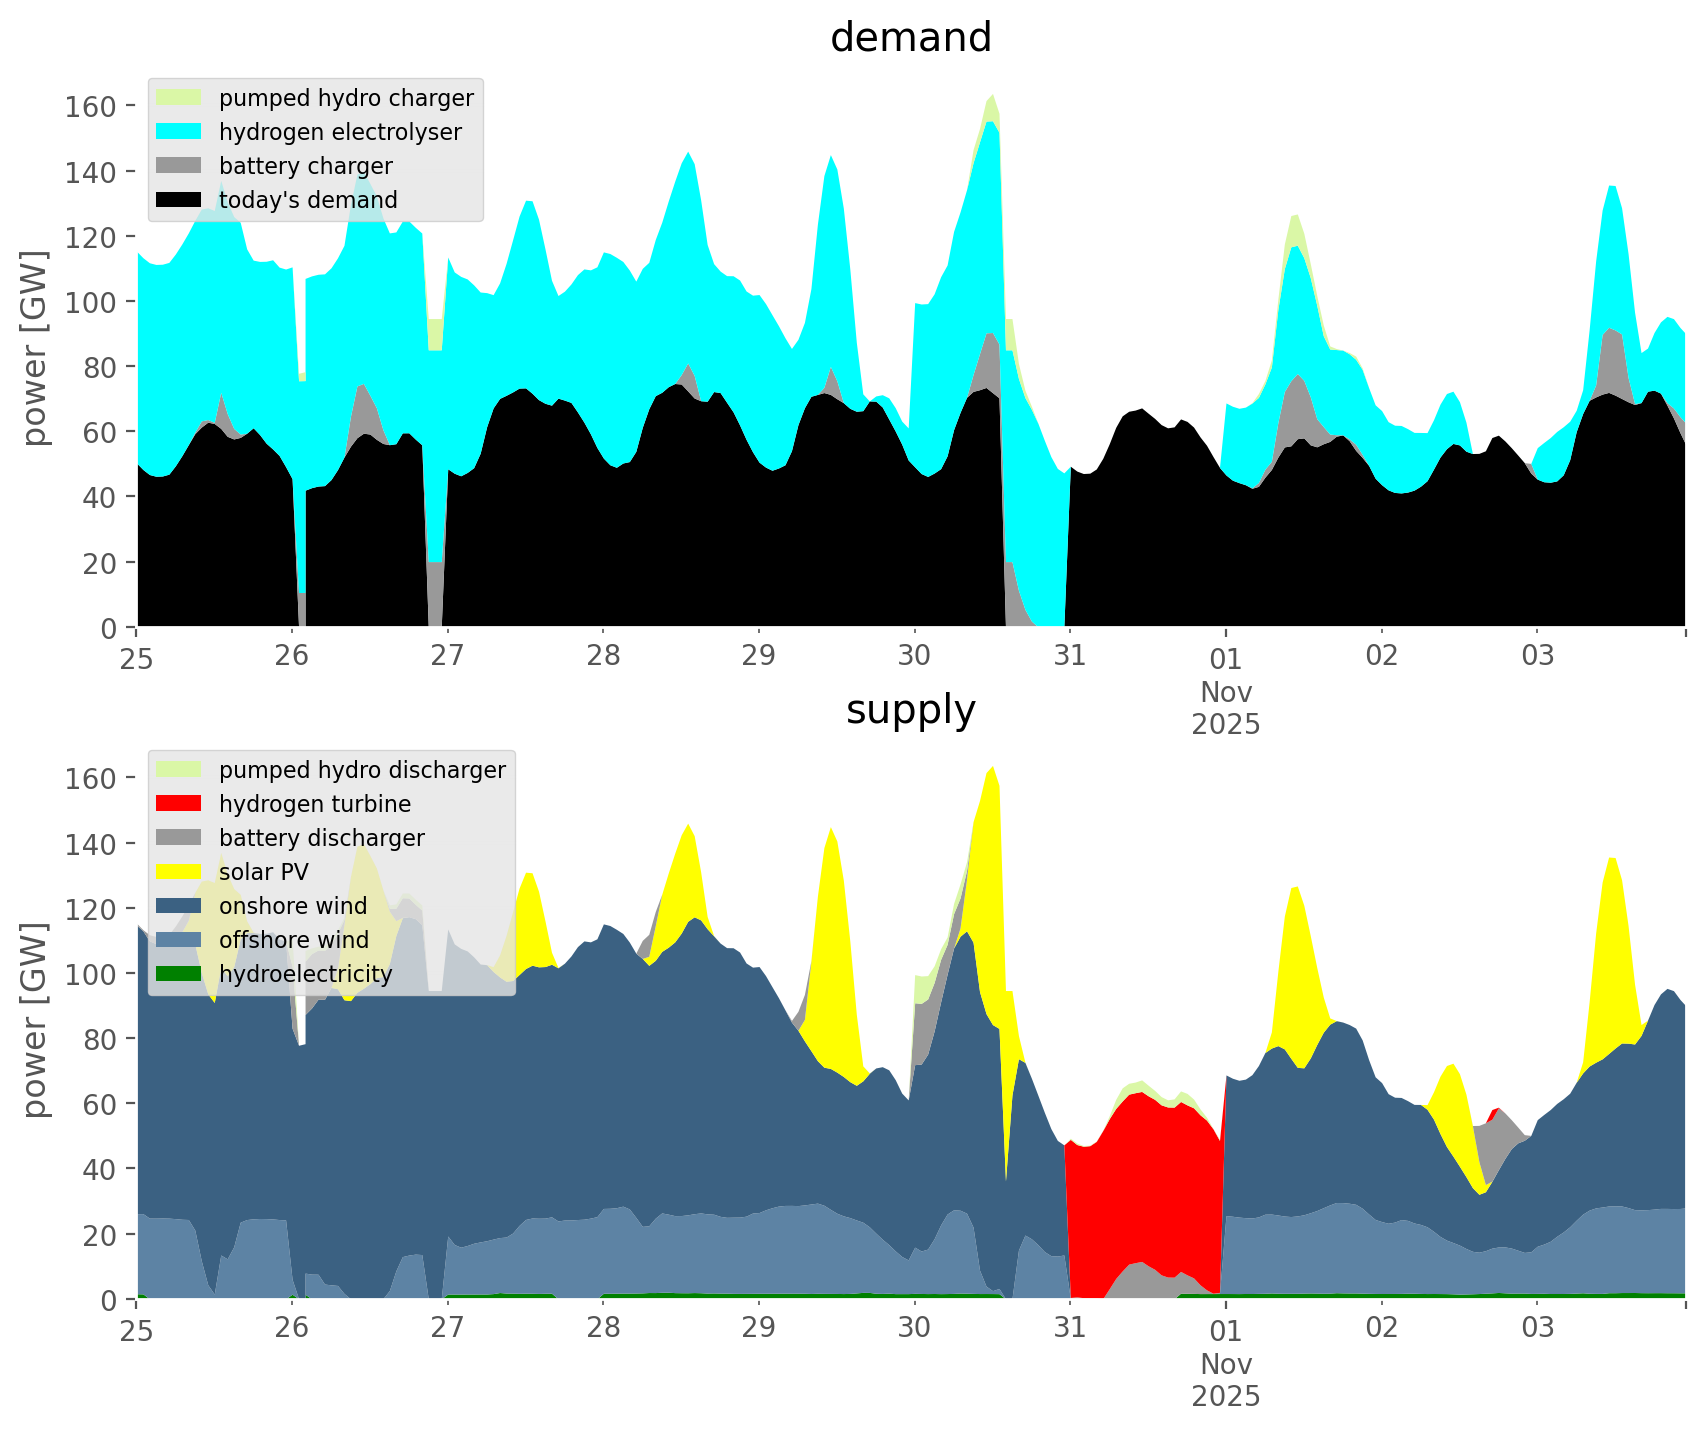Click the 160 tick on demand y-axis
The width and height of the screenshot is (1706, 1431).
[91, 106]
